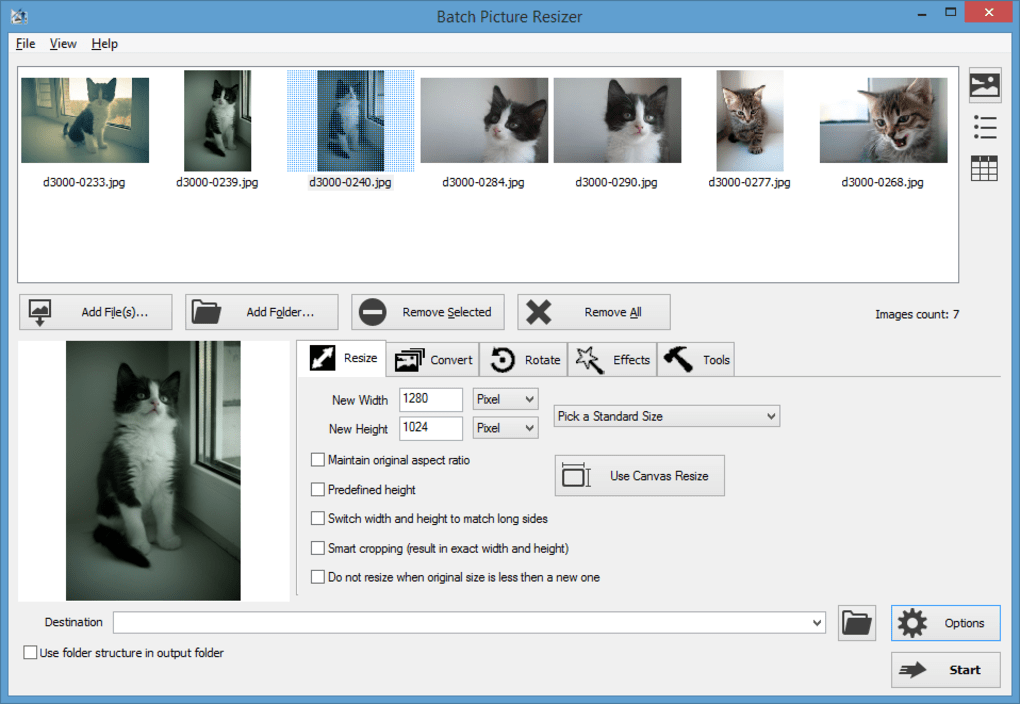1020x704 pixels.
Task: Check Use folder structure in output folder
Action: pyautogui.click(x=30, y=653)
